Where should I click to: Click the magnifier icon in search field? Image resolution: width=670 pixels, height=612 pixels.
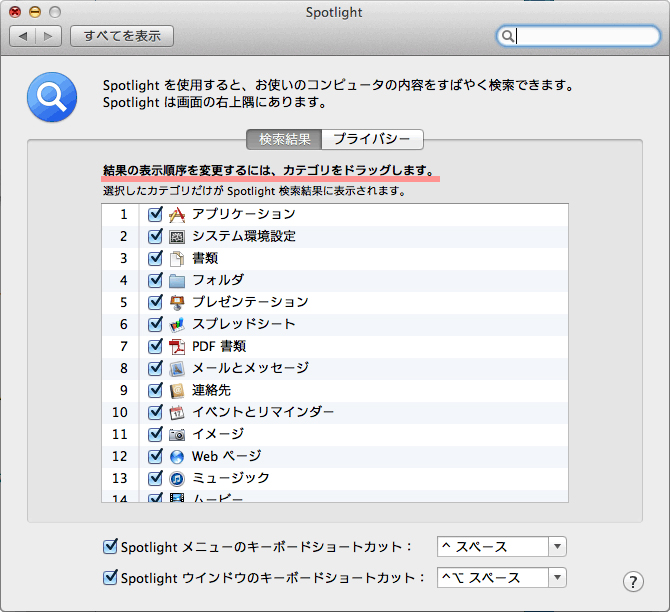tap(507, 36)
